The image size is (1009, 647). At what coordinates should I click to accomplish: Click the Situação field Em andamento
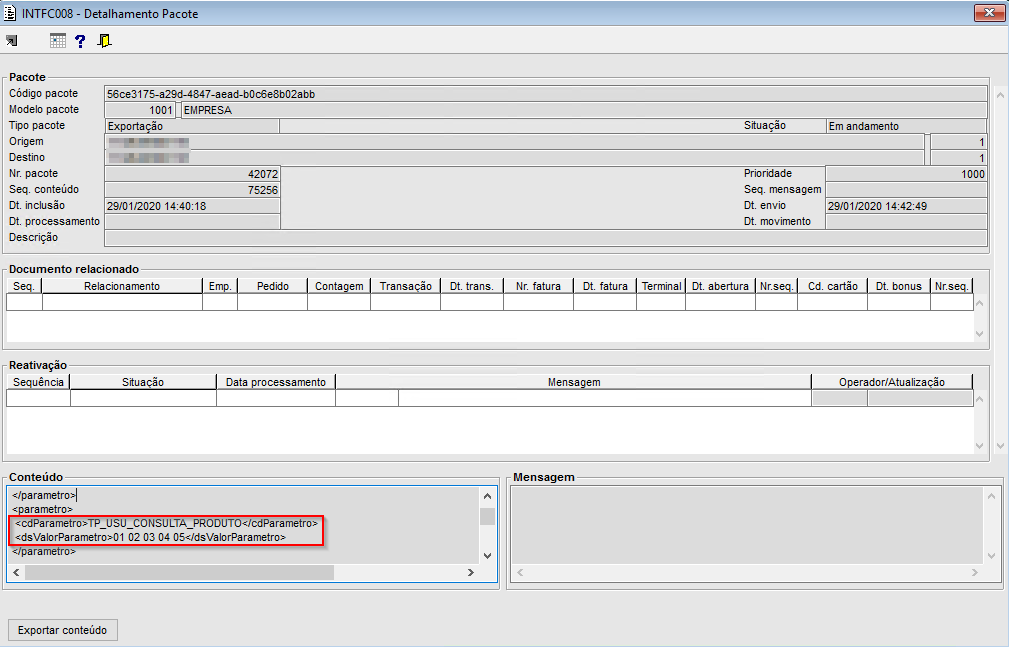click(906, 126)
